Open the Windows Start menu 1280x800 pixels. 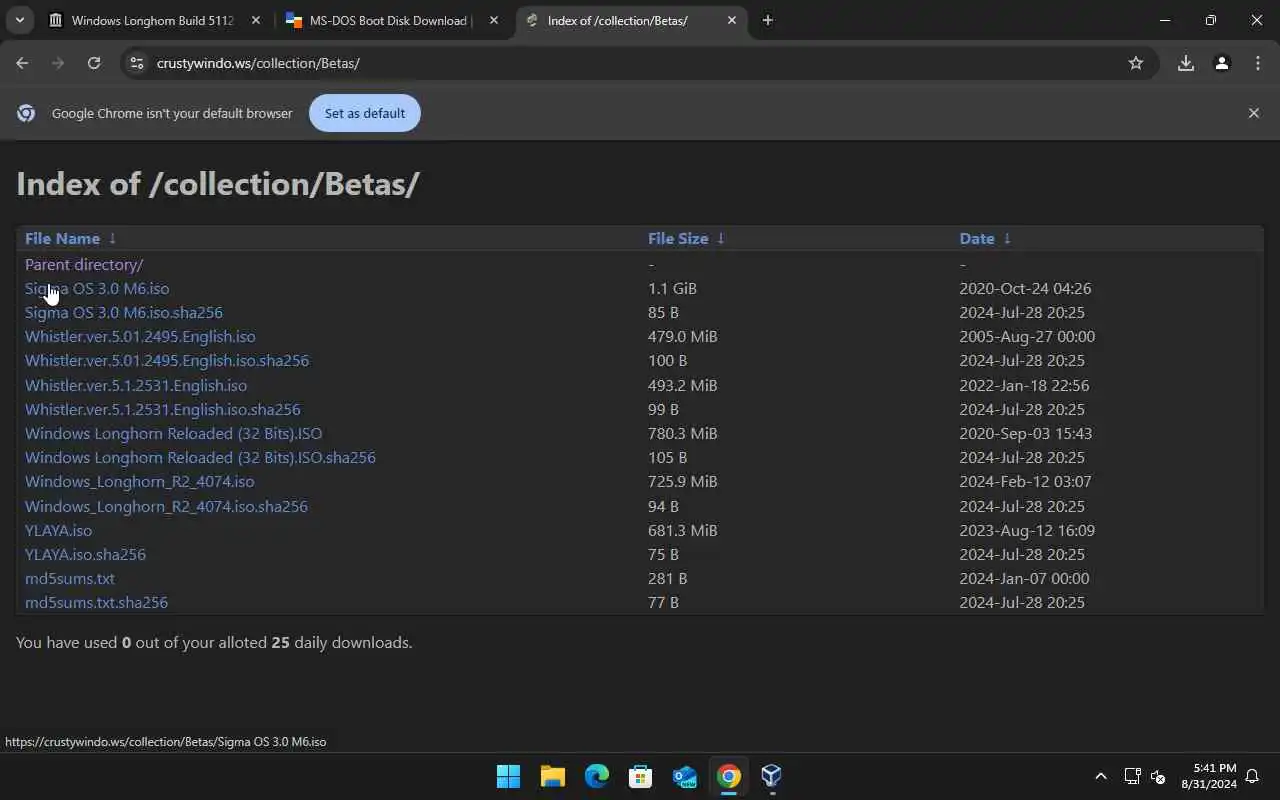point(508,776)
